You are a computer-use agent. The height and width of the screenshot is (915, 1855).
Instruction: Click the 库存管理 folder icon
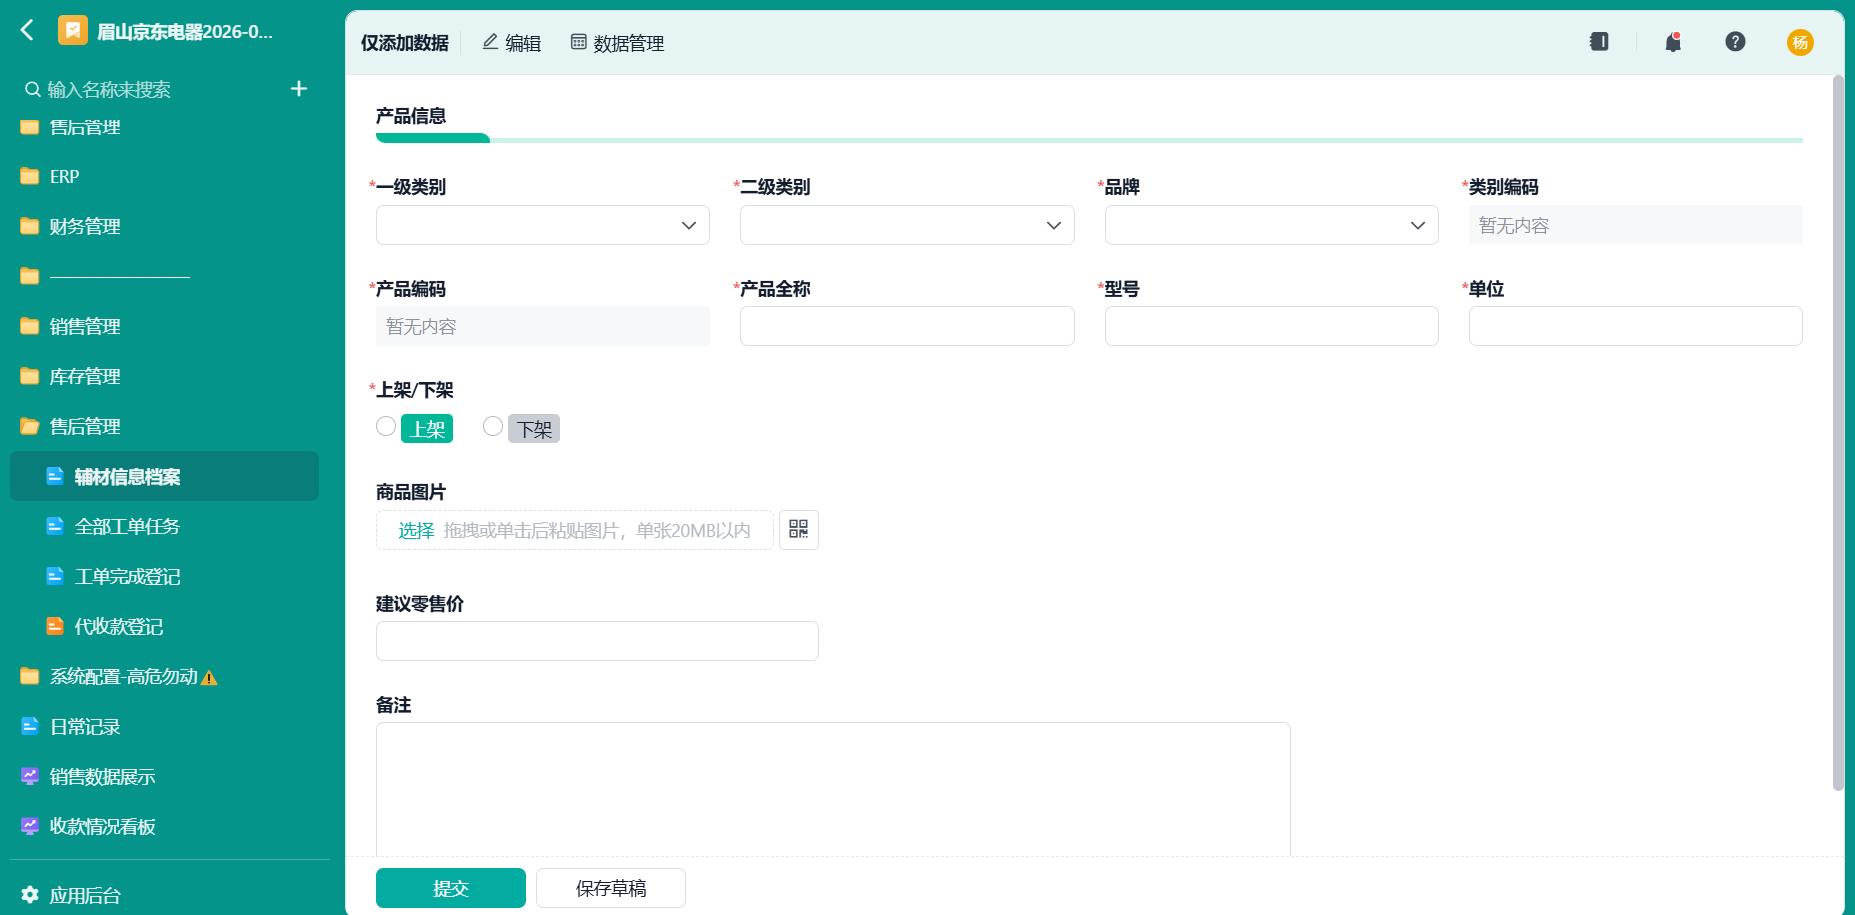coord(30,377)
